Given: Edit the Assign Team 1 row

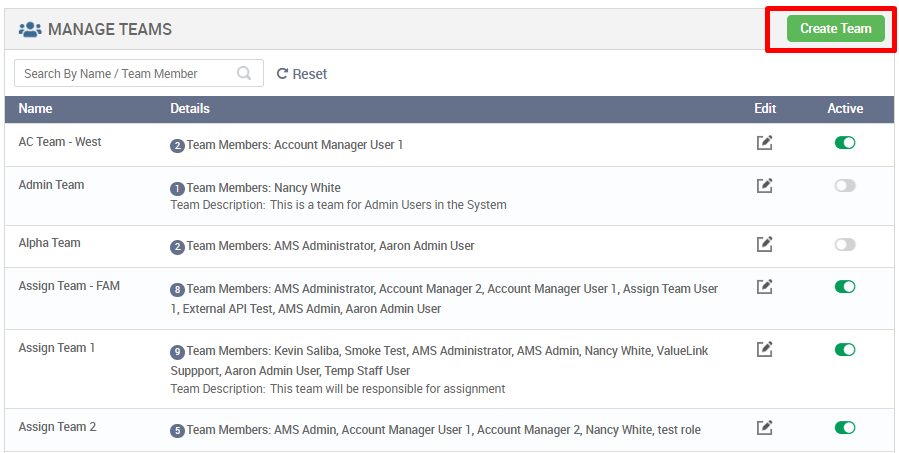Looking at the screenshot, I should 764,349.
